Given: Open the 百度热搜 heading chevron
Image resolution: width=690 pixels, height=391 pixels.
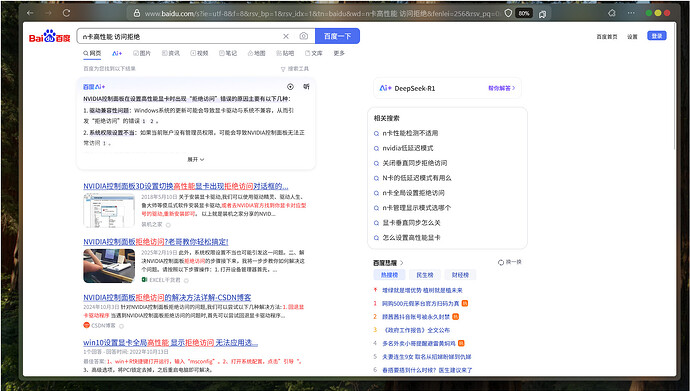Looking at the screenshot, I should [x=402, y=263].
